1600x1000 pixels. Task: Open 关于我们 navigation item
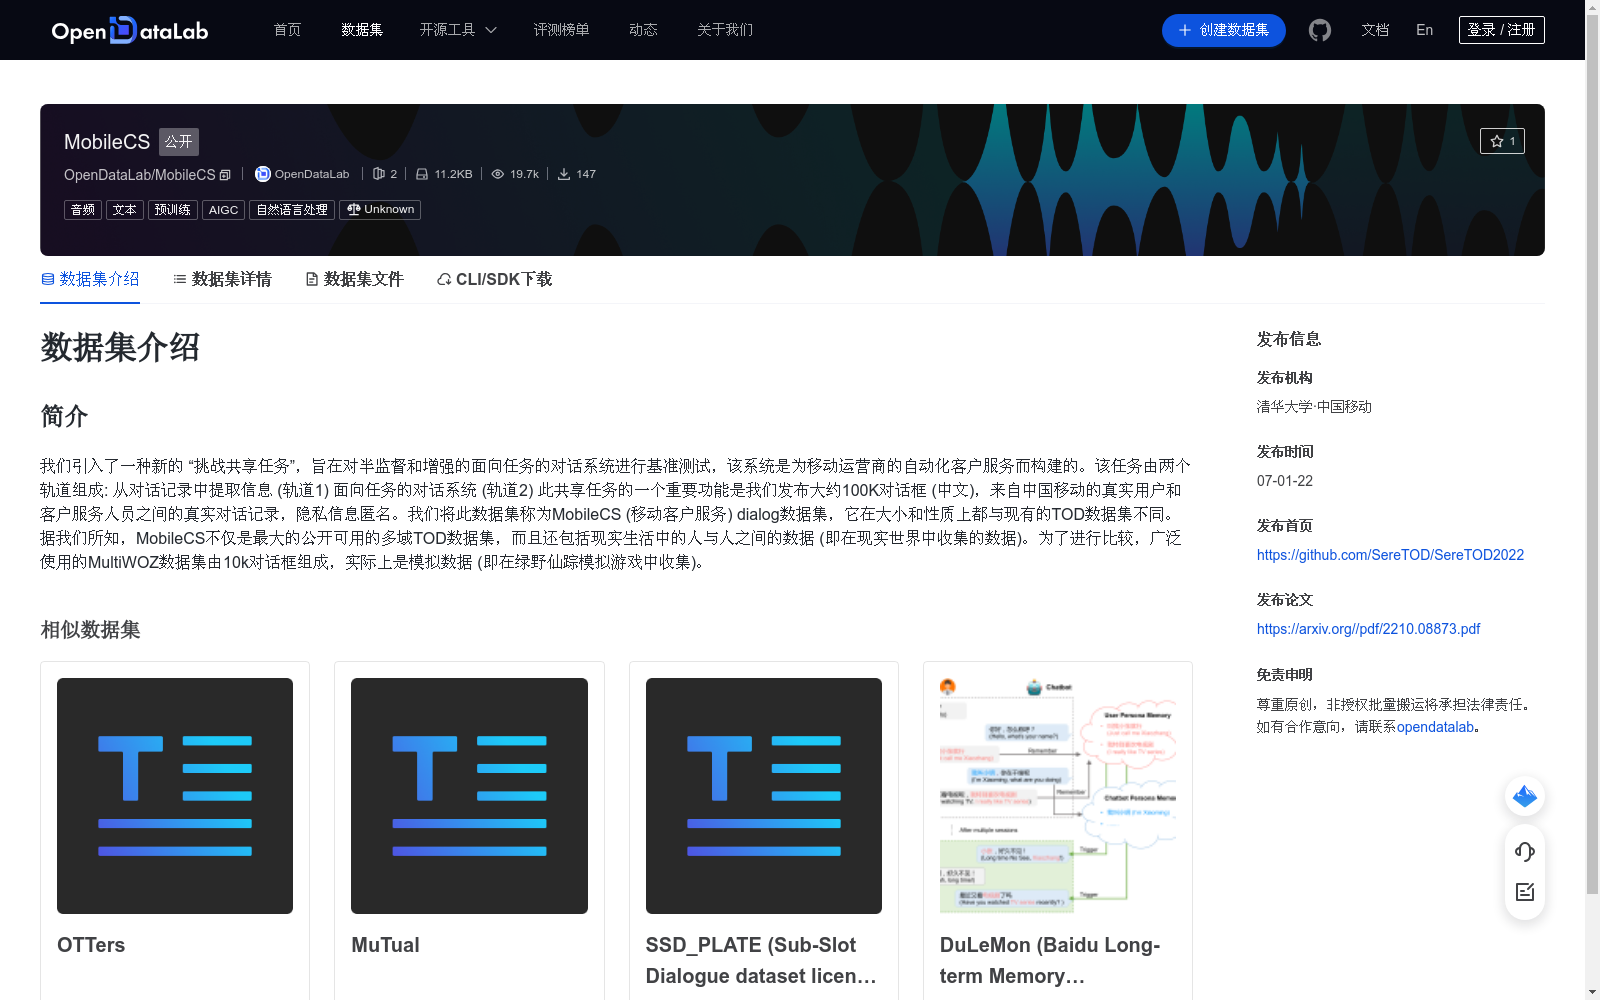725,30
